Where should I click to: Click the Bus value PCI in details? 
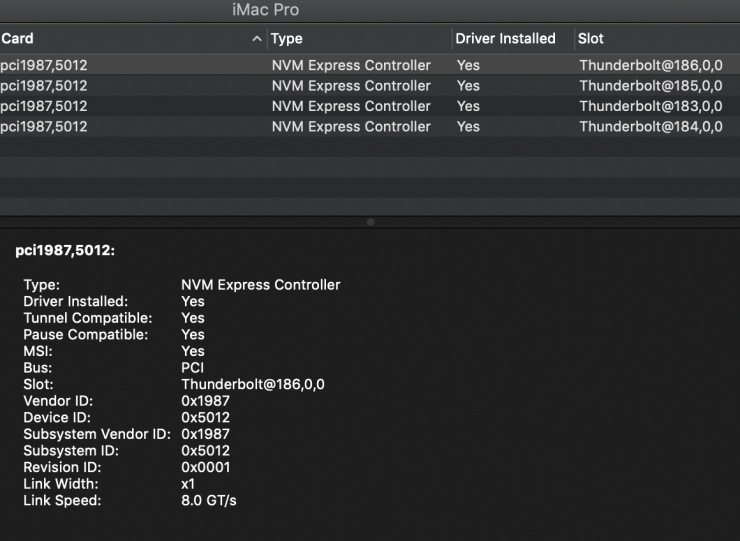193,368
